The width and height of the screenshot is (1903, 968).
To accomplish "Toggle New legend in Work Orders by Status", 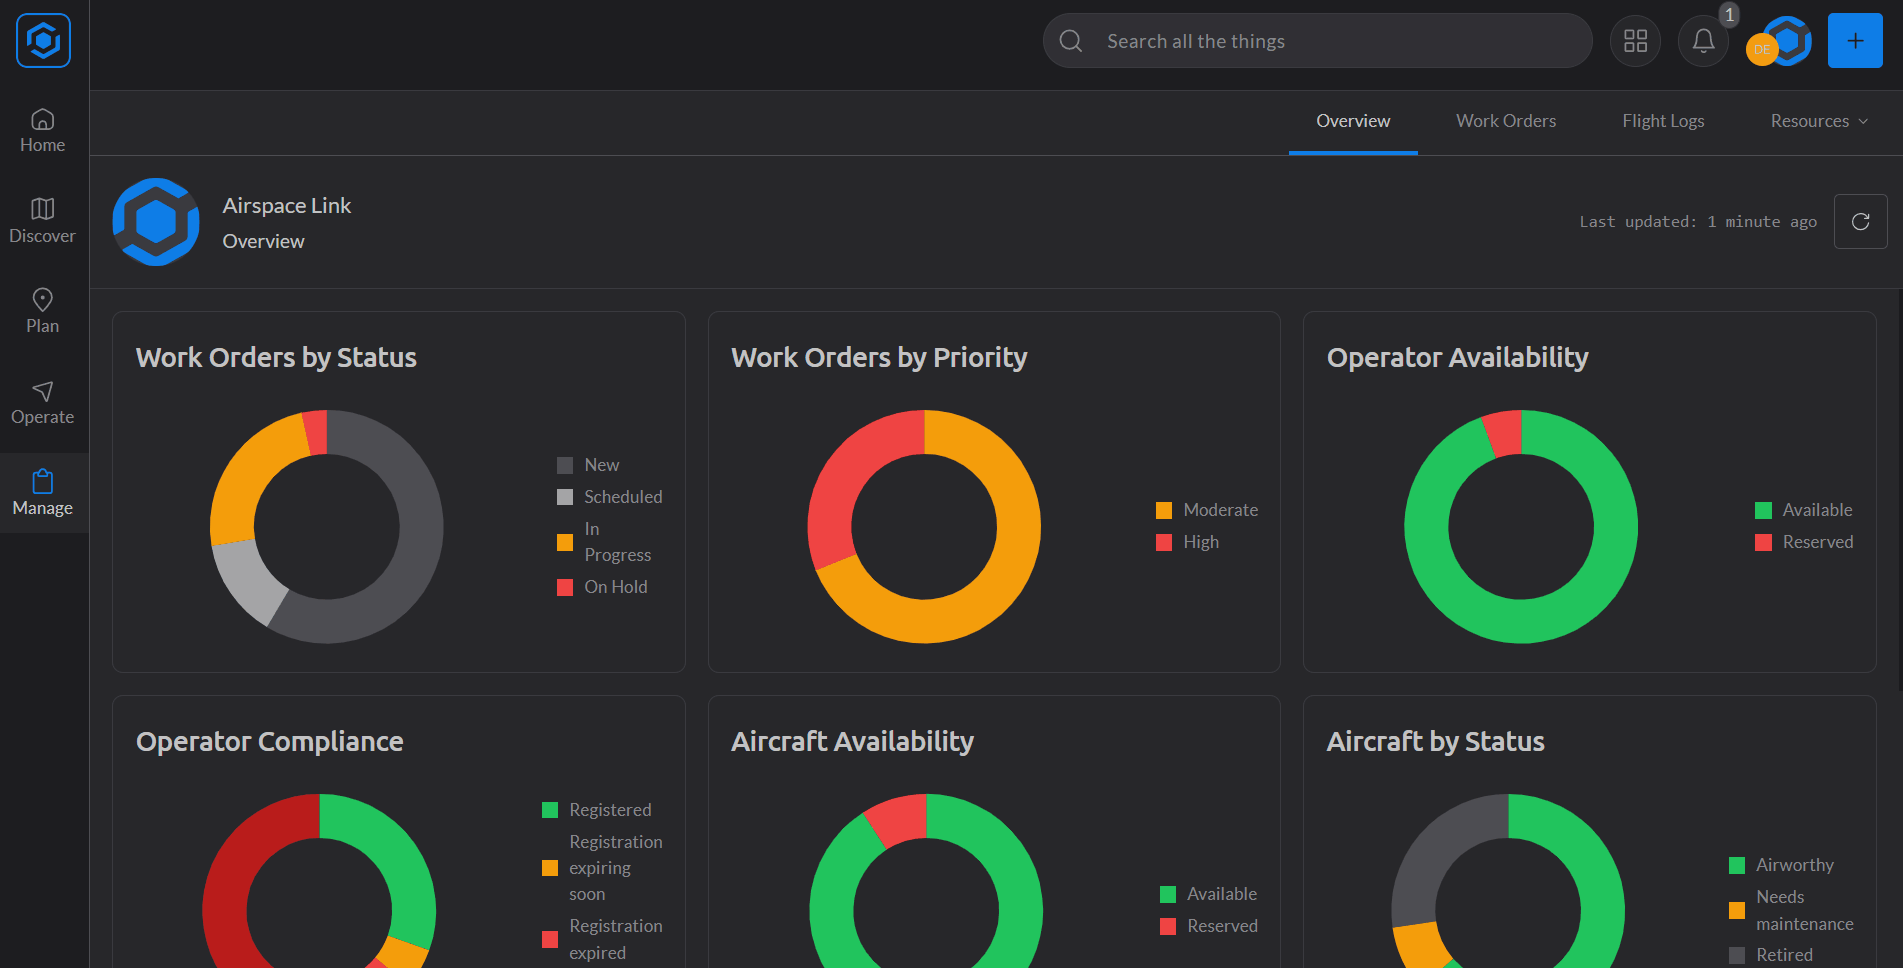I will pos(589,465).
